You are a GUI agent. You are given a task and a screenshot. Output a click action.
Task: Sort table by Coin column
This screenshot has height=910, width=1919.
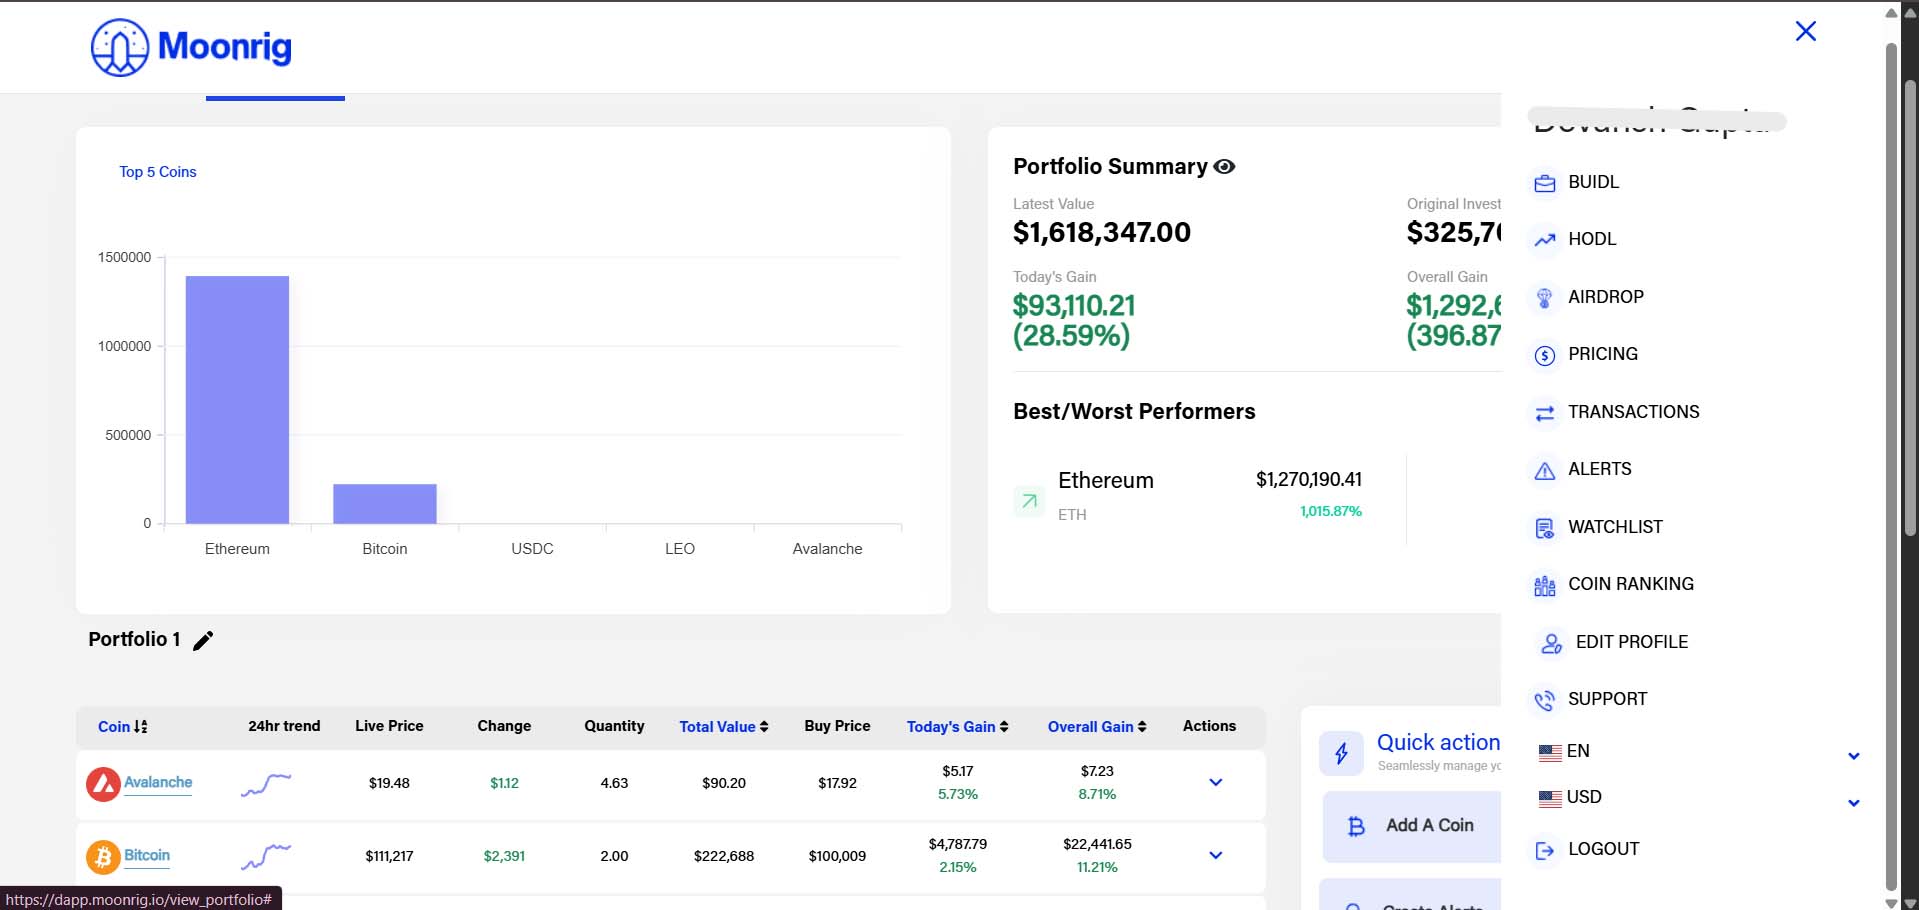click(x=123, y=727)
